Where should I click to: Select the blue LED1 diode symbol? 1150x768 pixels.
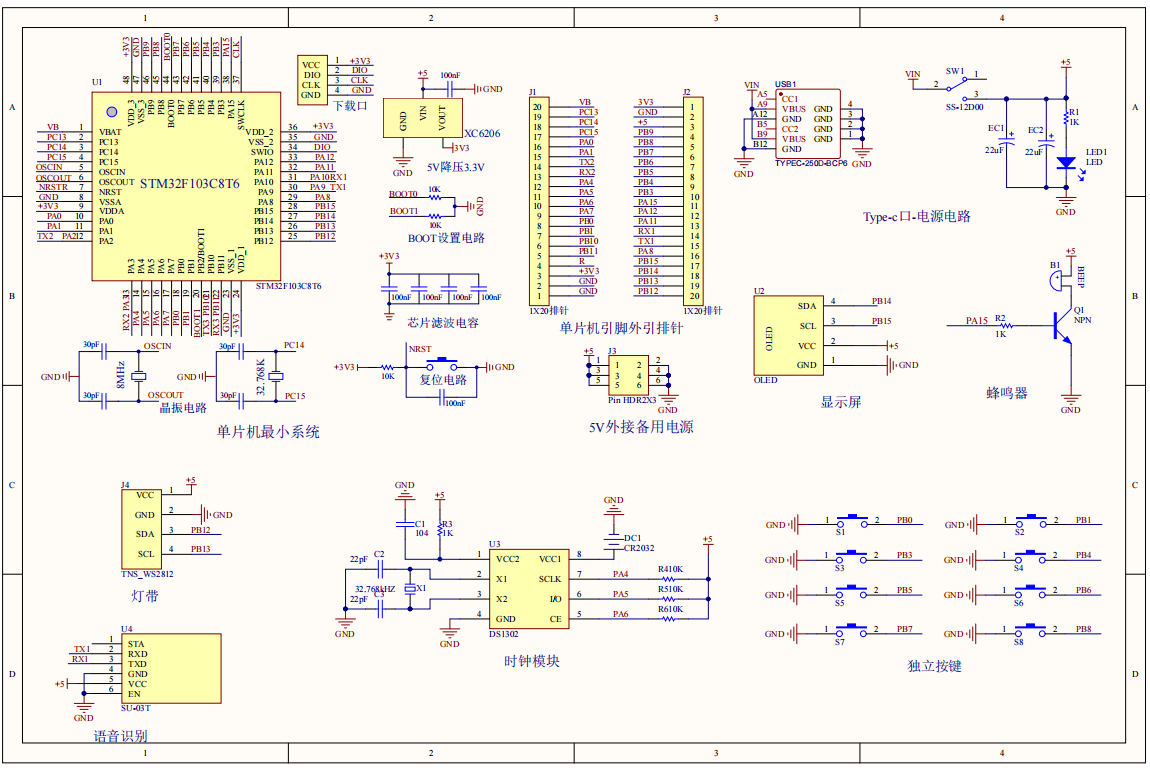[1066, 162]
